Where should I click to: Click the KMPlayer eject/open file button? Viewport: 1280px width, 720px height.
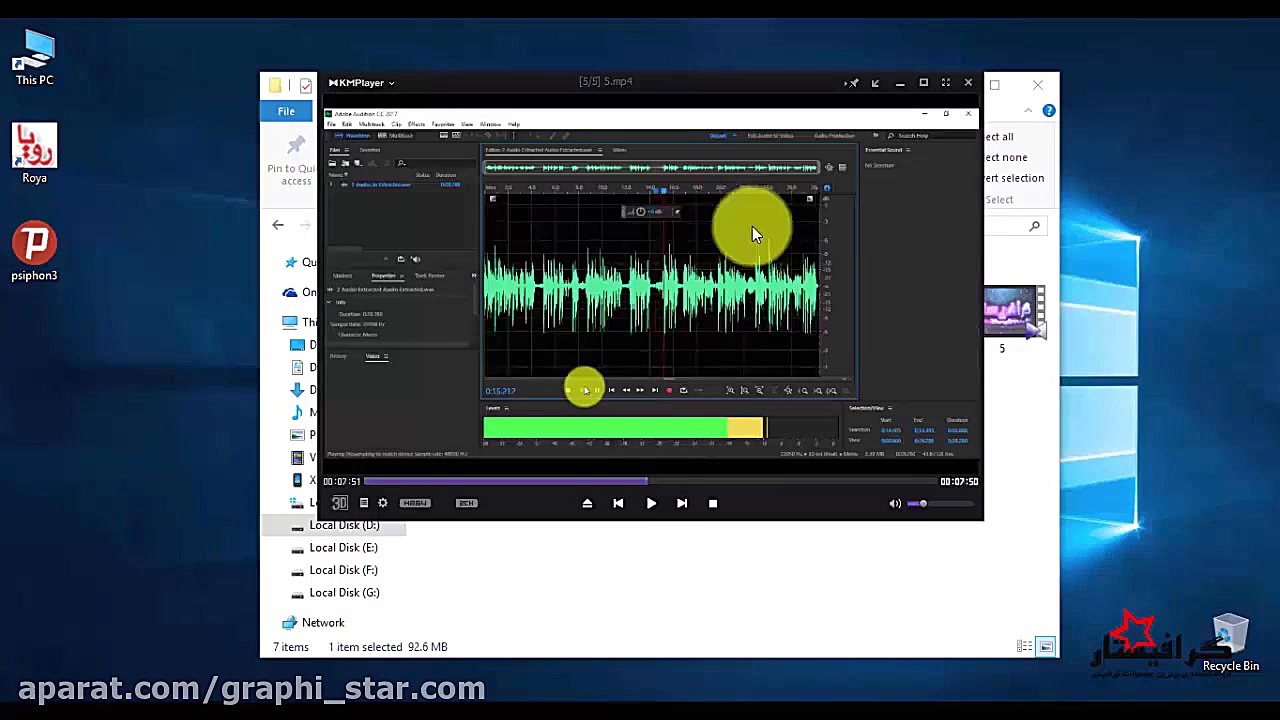pyautogui.click(x=587, y=503)
